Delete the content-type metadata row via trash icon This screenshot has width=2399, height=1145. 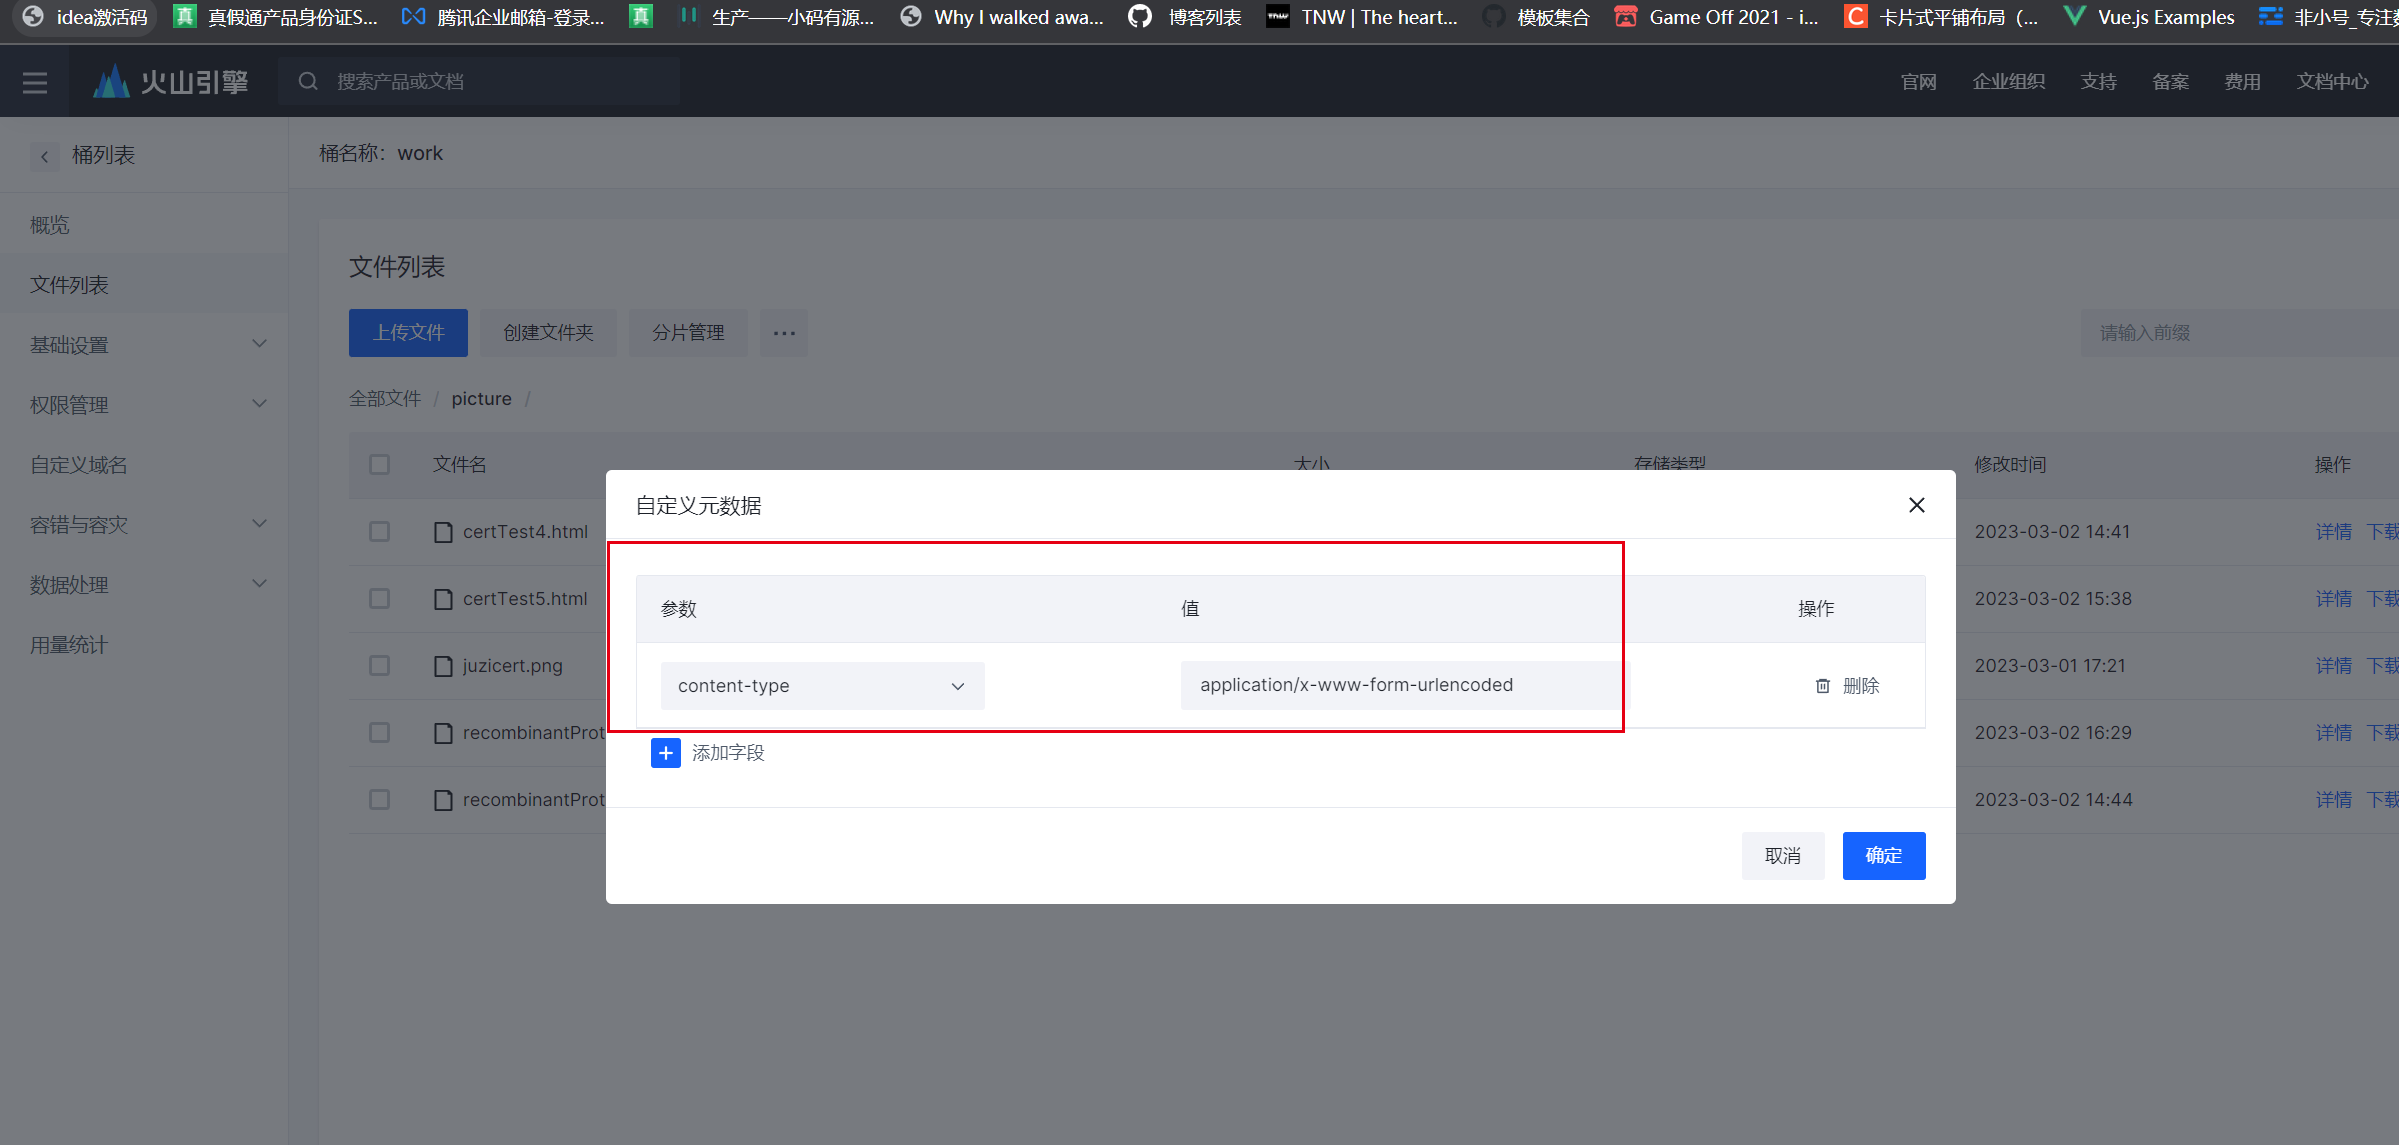coord(1821,686)
